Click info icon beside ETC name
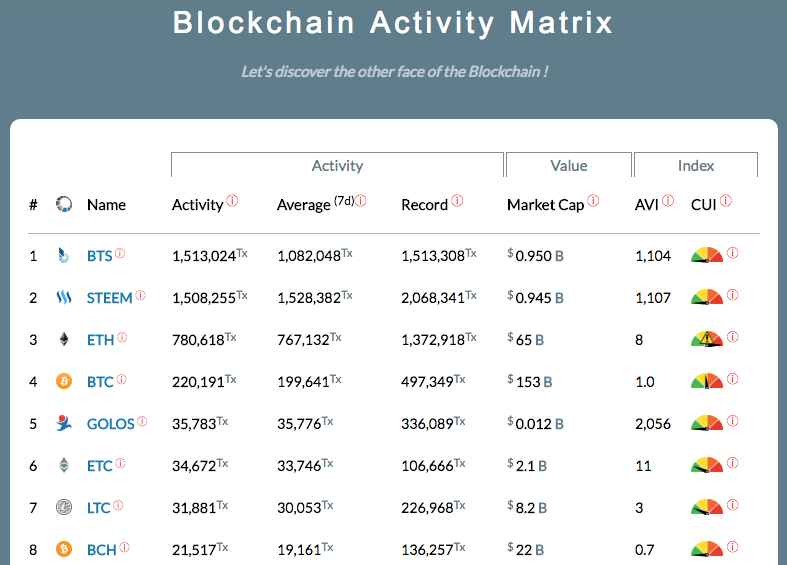This screenshot has height=565, width=787. point(120,464)
